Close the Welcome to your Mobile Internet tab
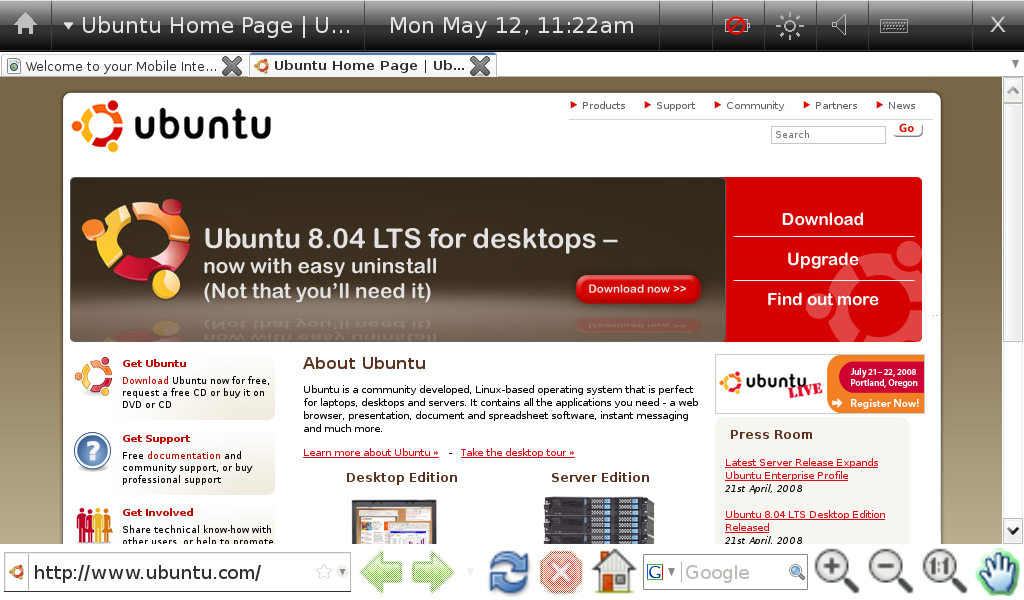 [x=232, y=65]
